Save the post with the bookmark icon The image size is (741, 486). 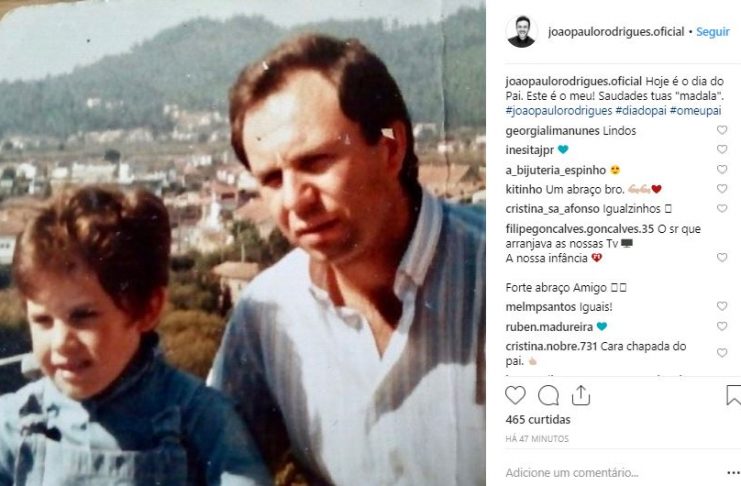733,395
